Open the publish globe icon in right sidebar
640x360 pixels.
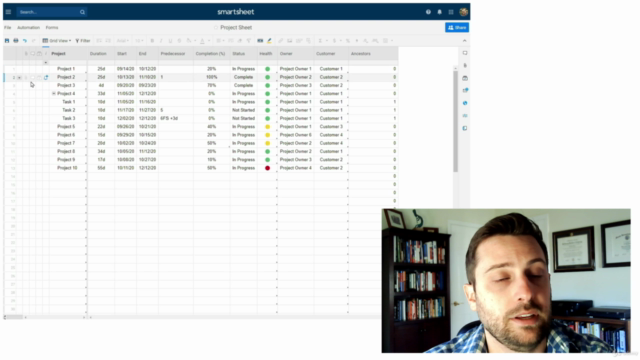click(x=465, y=103)
